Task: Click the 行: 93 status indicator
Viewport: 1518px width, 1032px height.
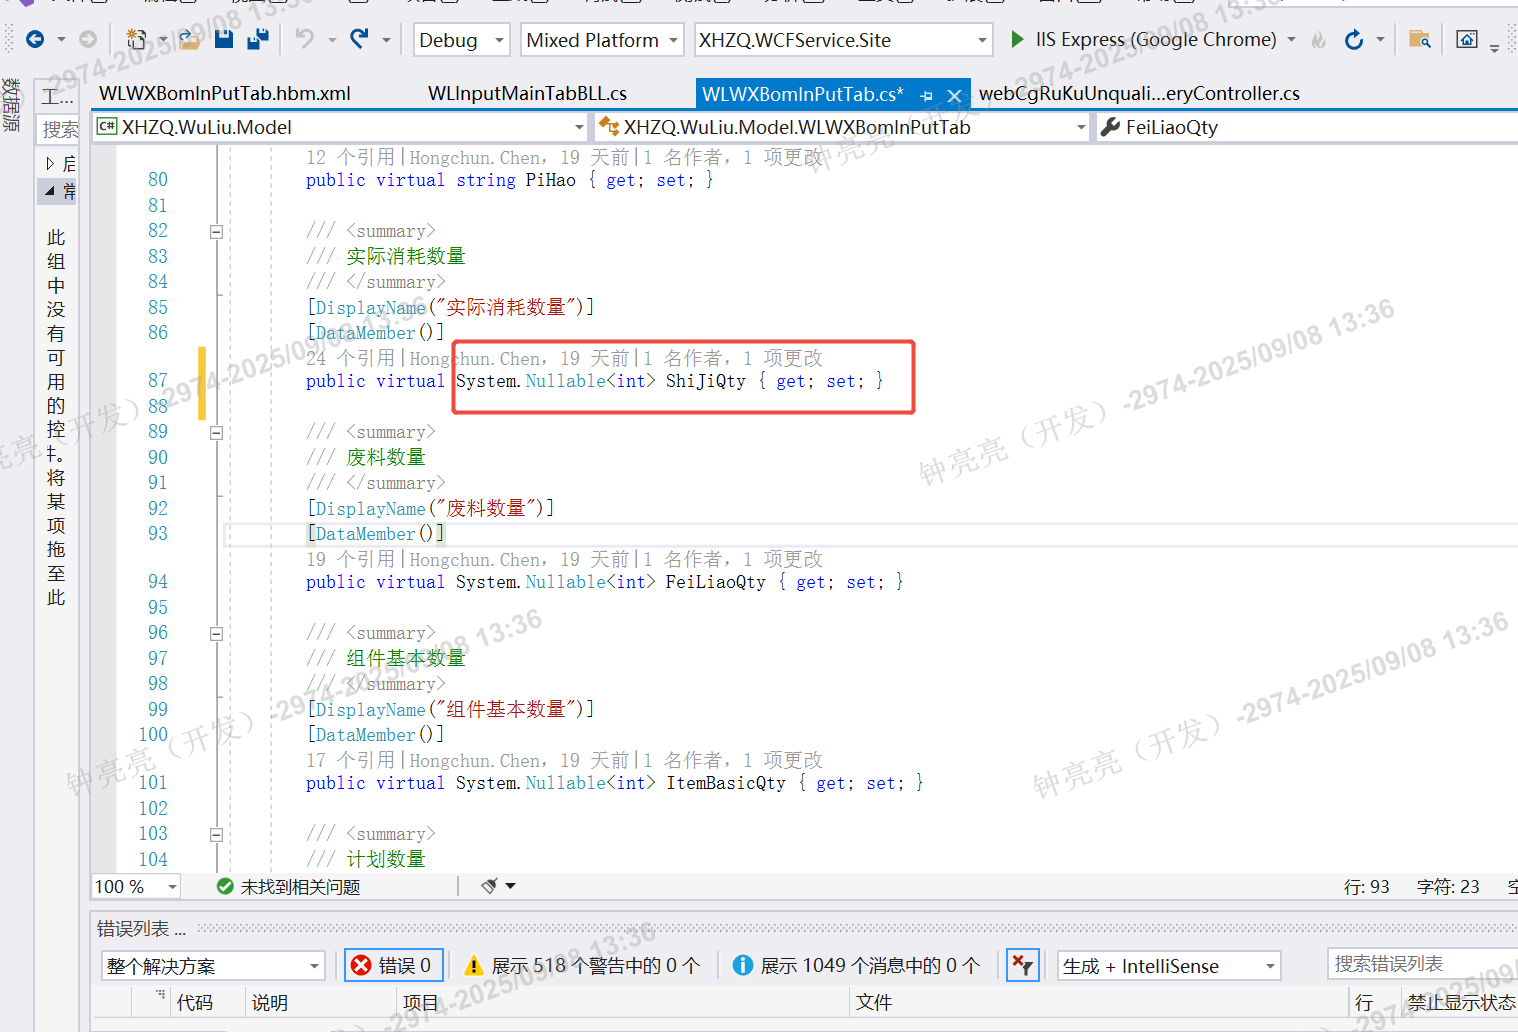Action: (x=1367, y=886)
